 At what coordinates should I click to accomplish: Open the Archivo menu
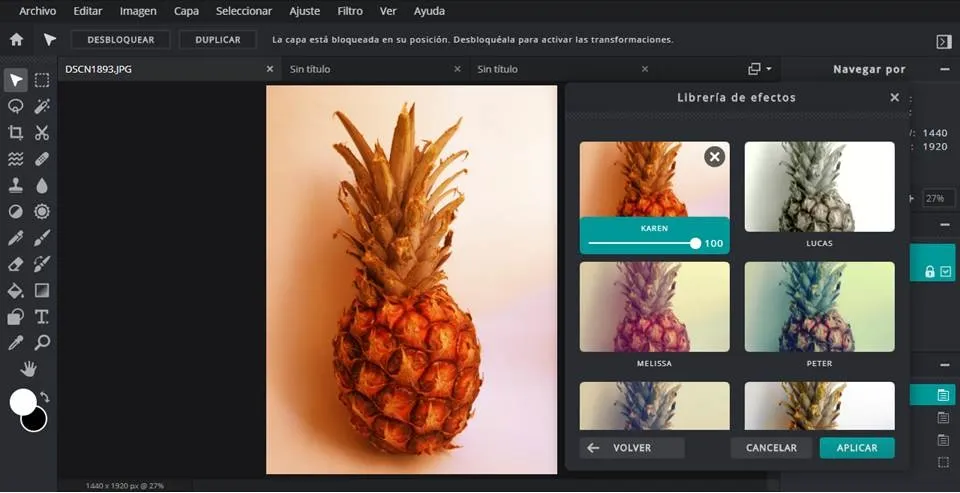(x=37, y=11)
